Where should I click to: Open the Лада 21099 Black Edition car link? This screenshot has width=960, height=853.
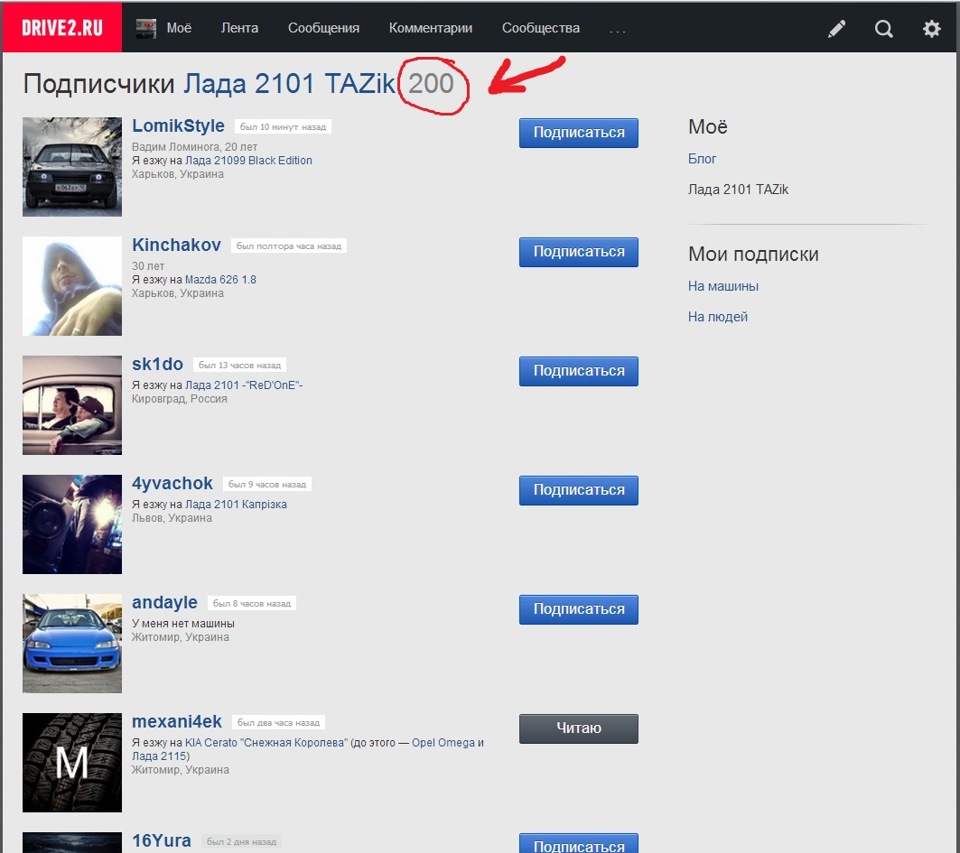tap(249, 160)
